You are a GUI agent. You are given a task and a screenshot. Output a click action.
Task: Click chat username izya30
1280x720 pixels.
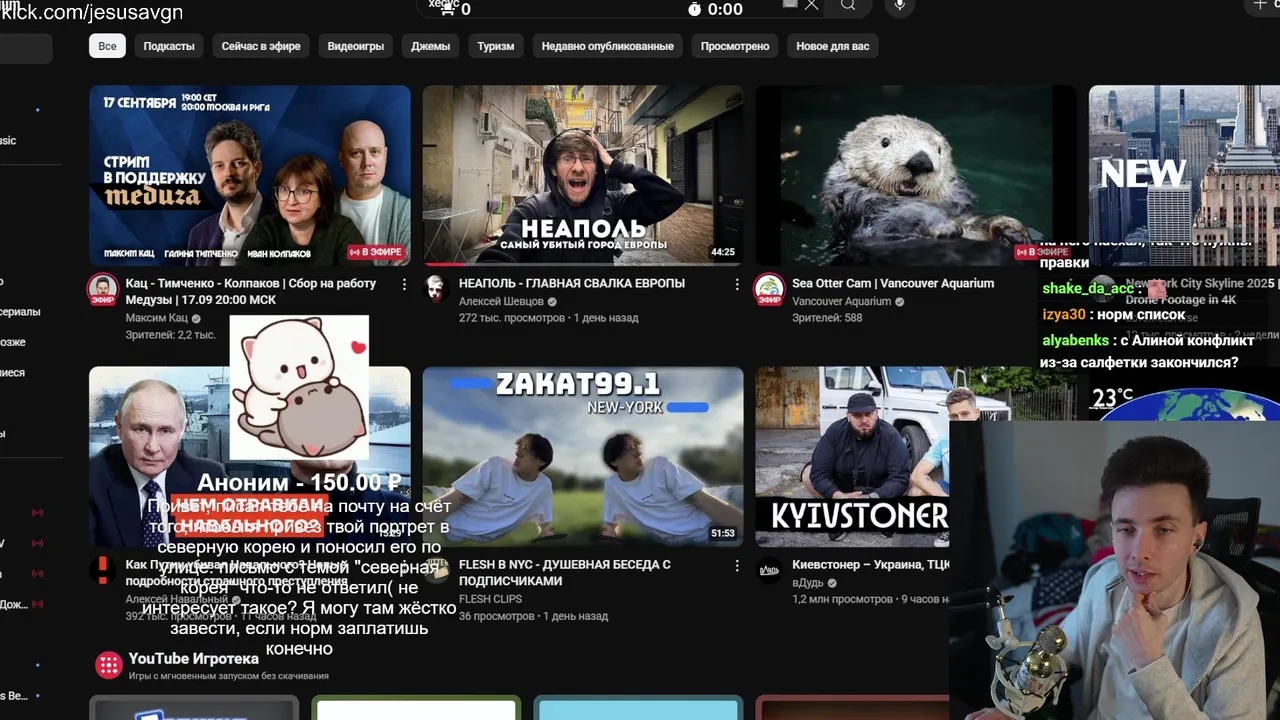[1063, 314]
